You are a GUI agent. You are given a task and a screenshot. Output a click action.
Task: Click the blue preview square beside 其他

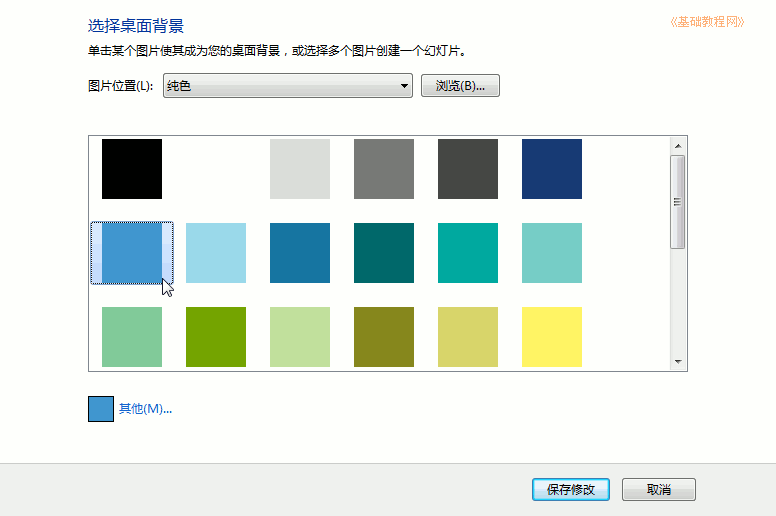[101, 409]
